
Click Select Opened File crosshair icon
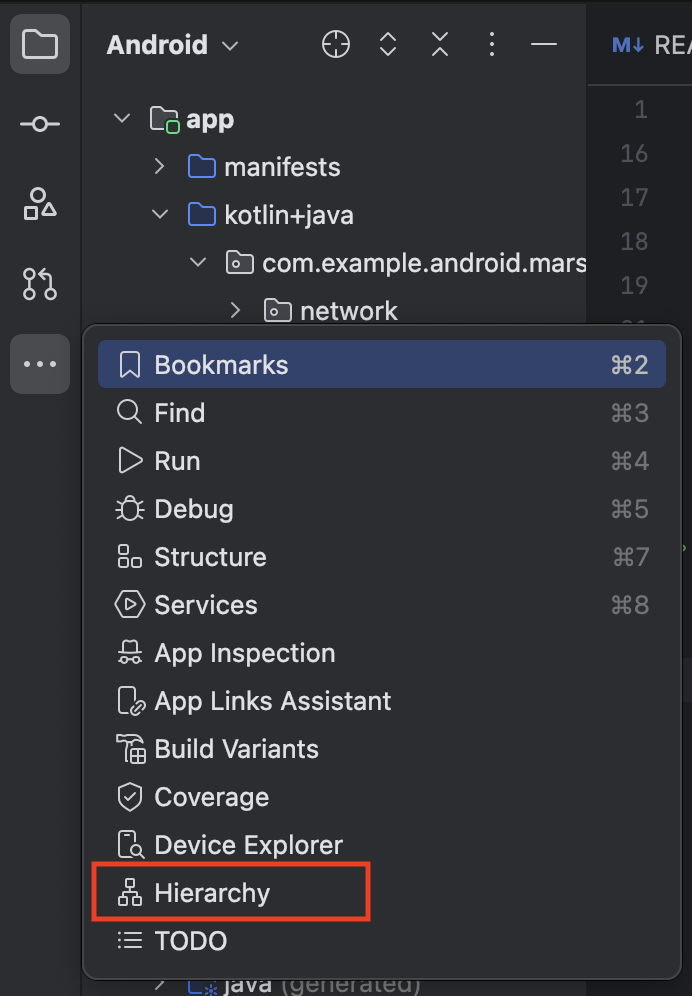336,45
